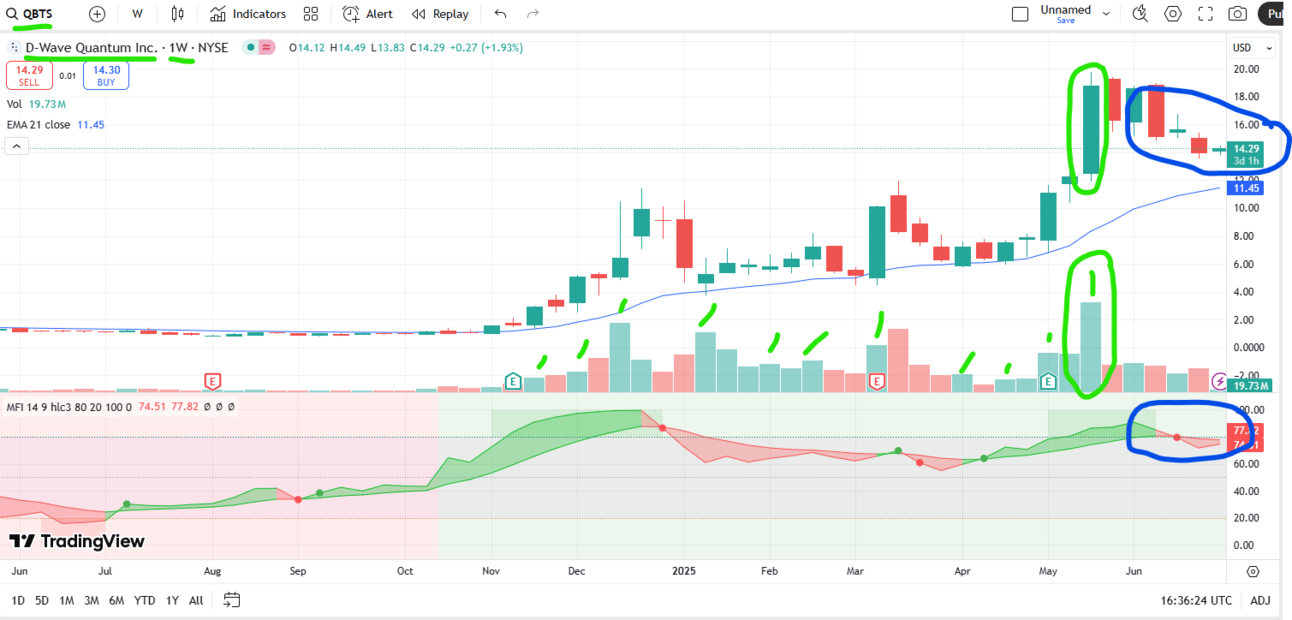
Task: Click the Publish button
Action: coord(1273,14)
